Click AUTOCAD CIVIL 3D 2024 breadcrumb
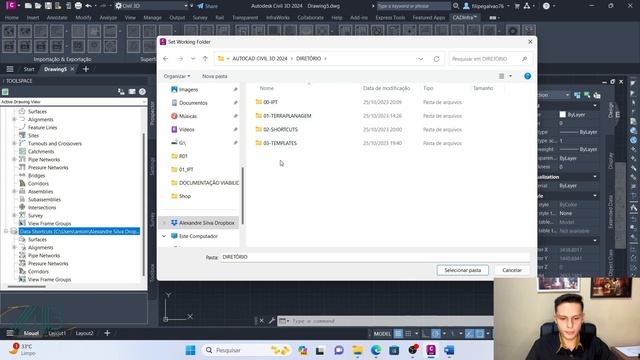Image resolution: width=640 pixels, height=360 pixels. pyautogui.click(x=260, y=59)
